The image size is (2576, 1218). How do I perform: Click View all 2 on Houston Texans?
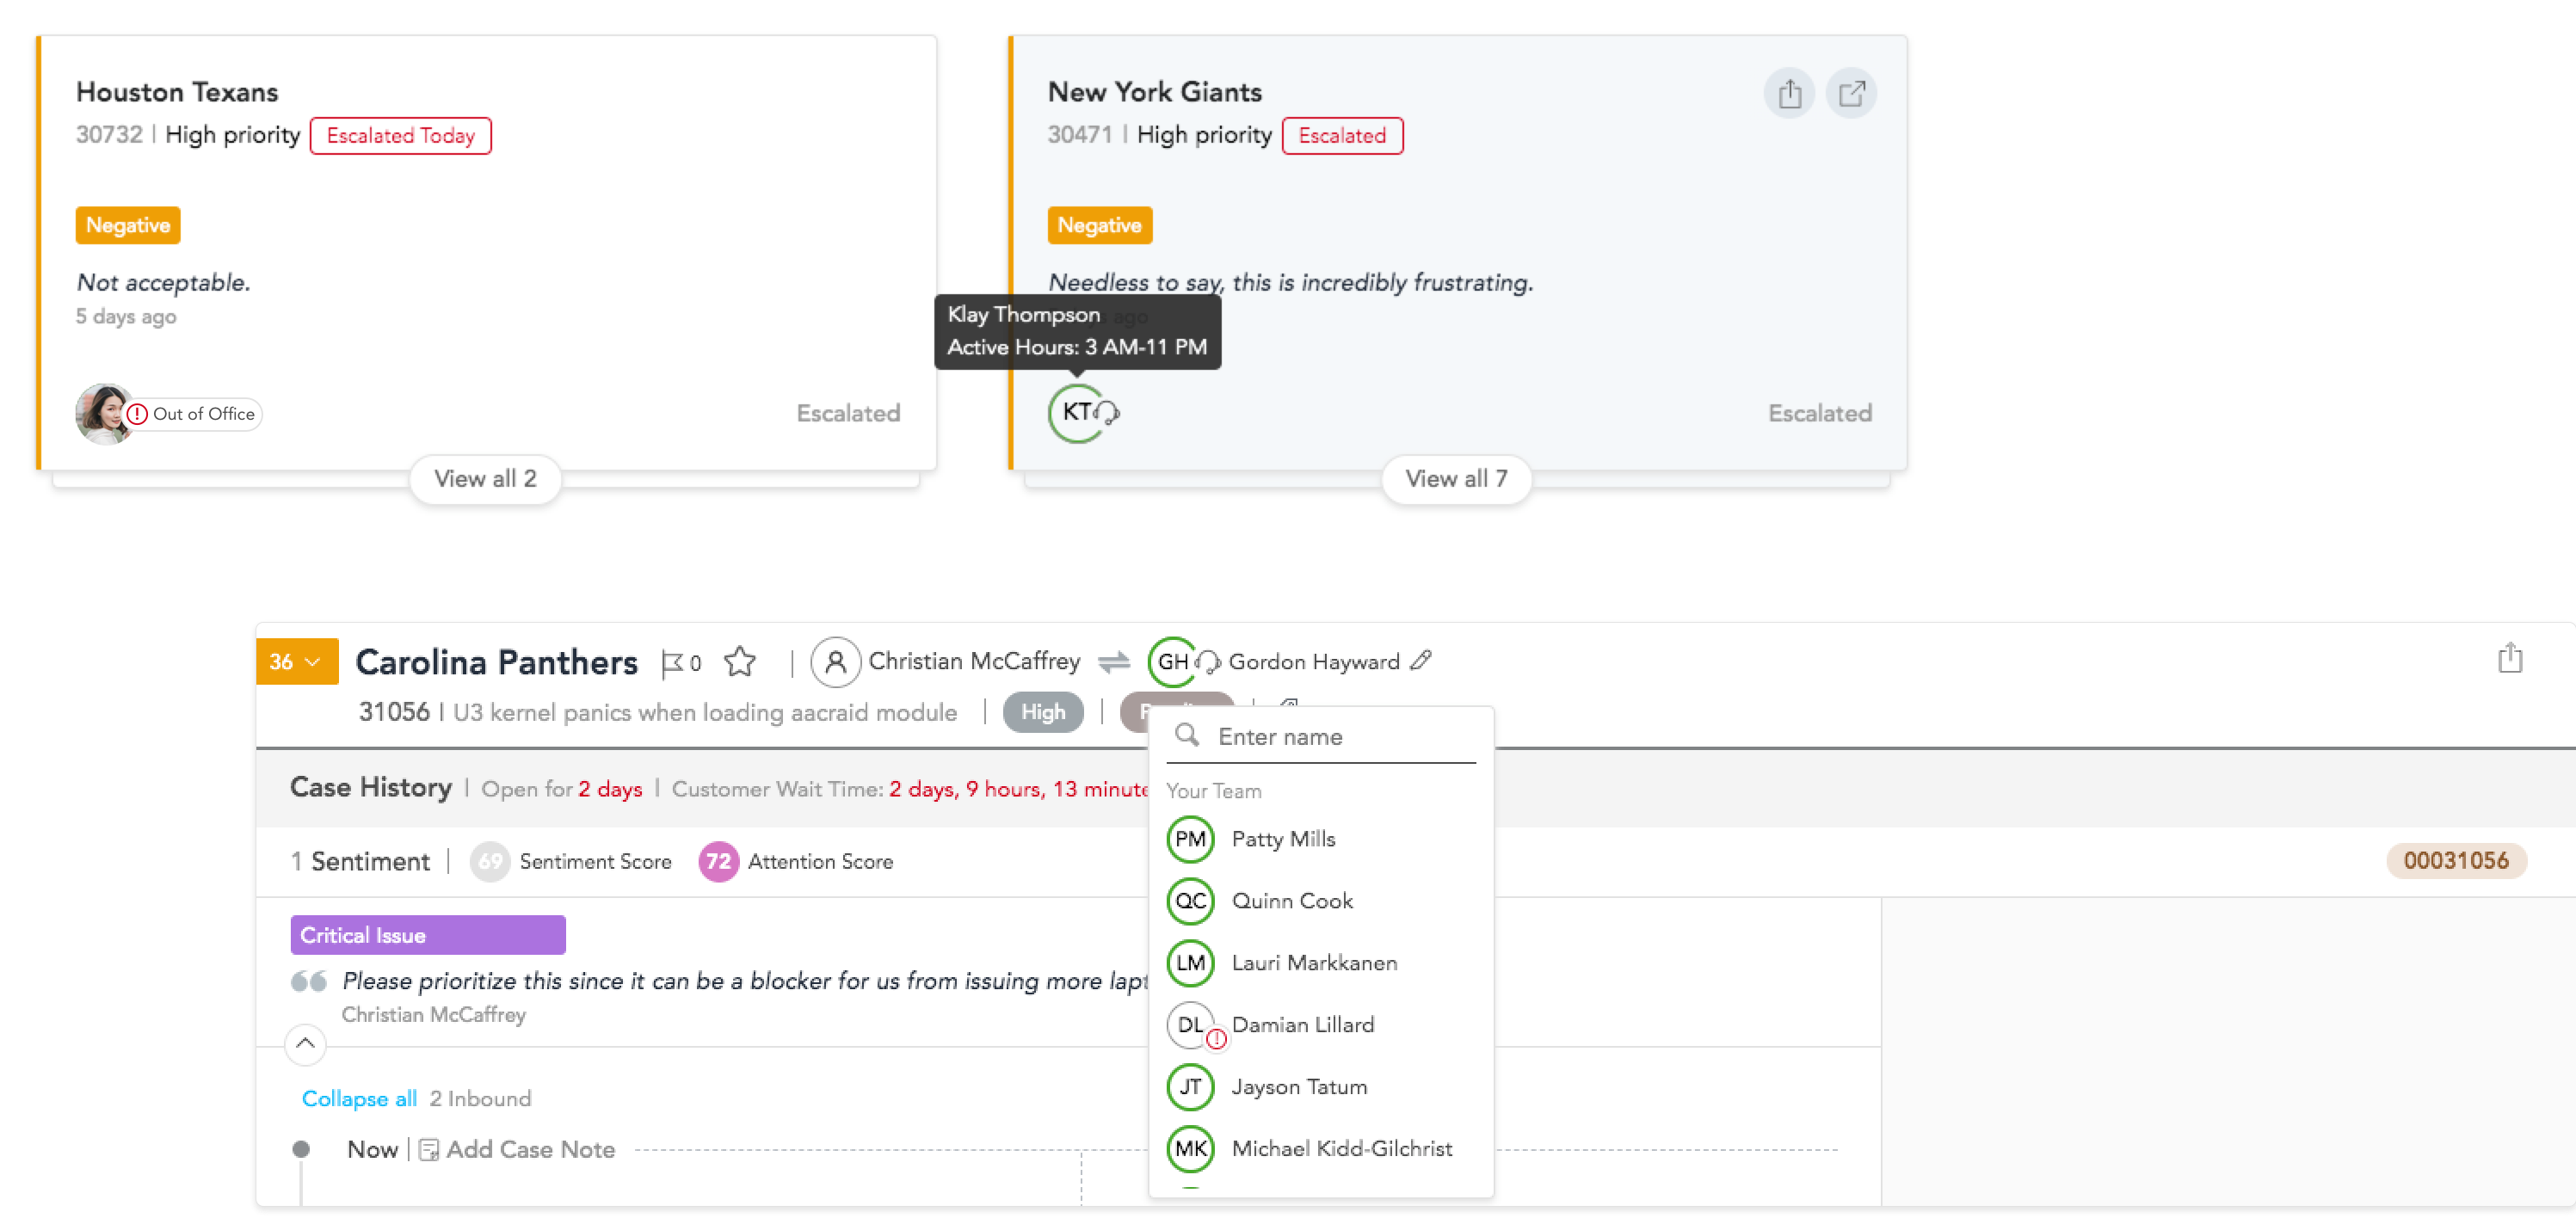point(485,479)
